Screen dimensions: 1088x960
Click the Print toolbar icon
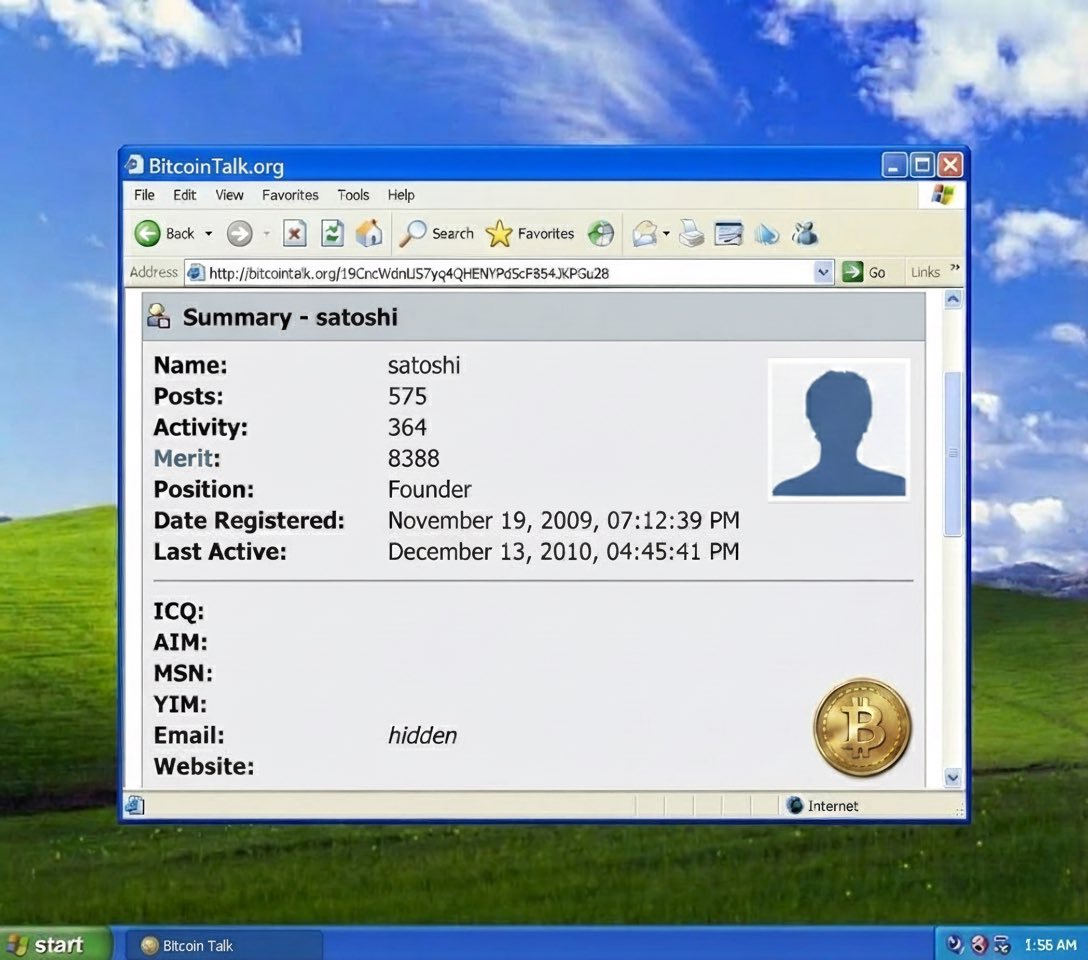tap(692, 234)
